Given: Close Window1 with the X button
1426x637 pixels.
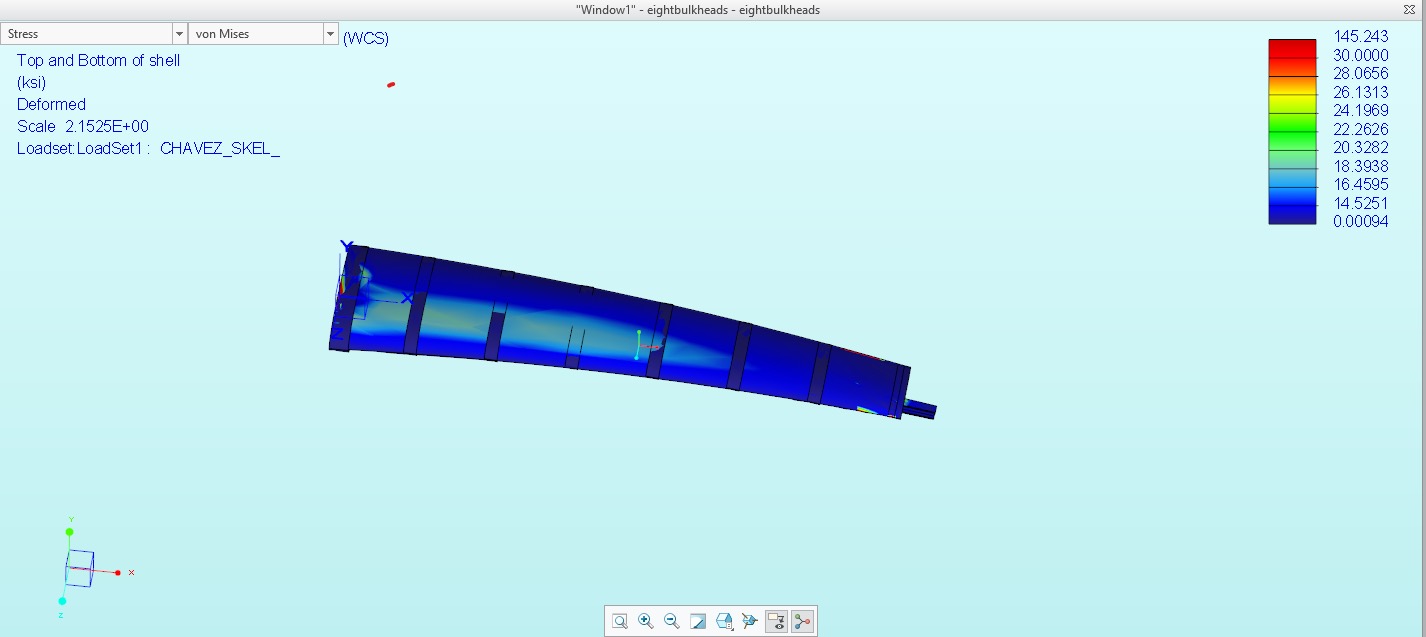Looking at the screenshot, I should pyautogui.click(x=1409, y=9).
